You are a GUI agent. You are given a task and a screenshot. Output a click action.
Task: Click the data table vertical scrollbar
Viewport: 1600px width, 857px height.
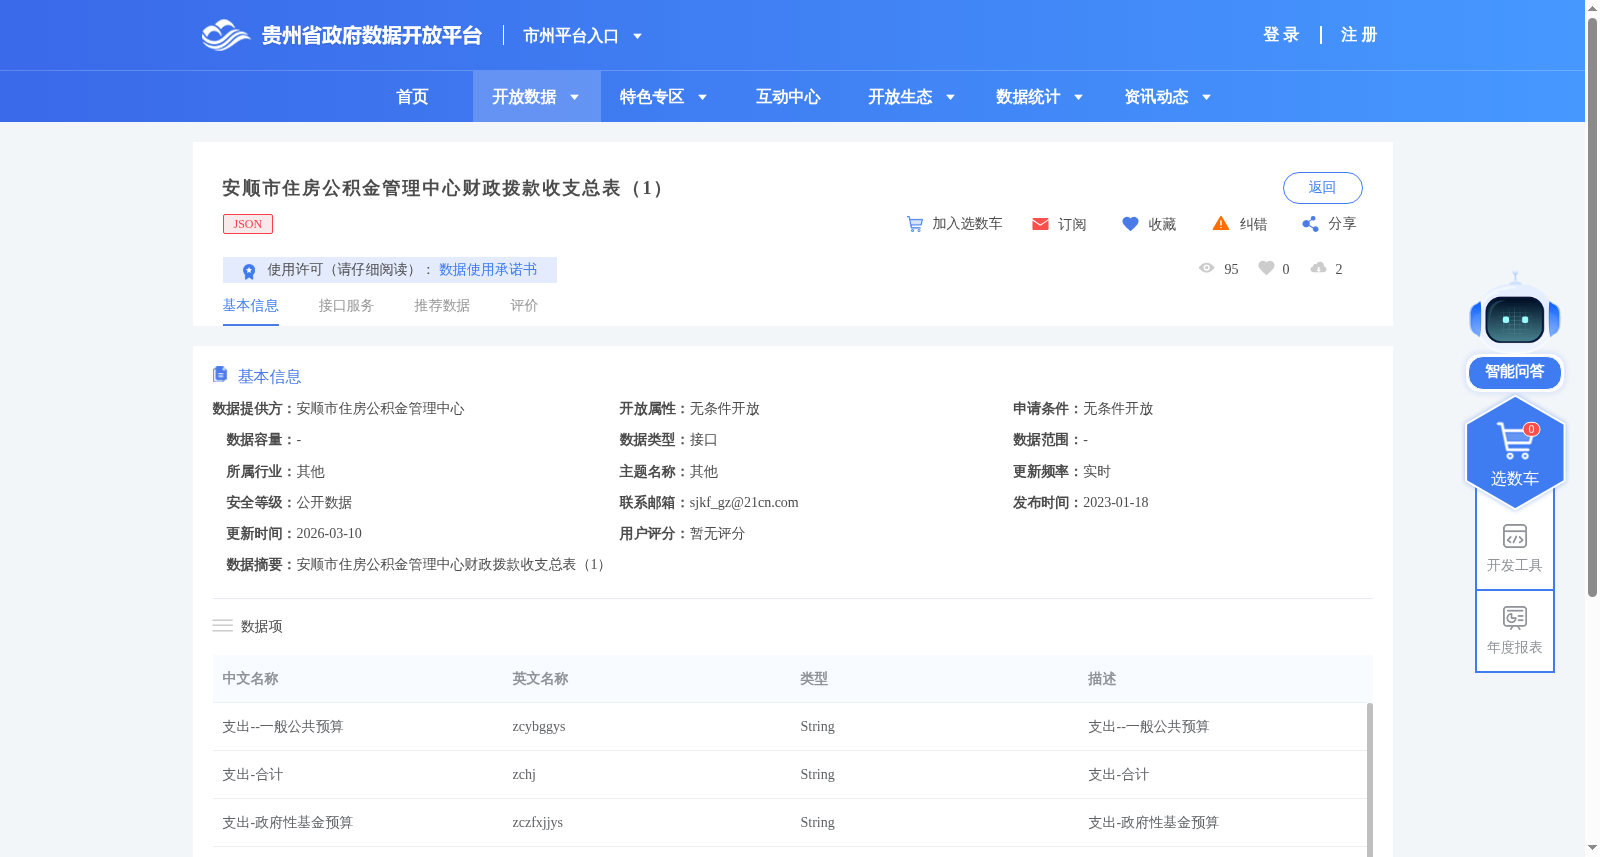click(1369, 780)
